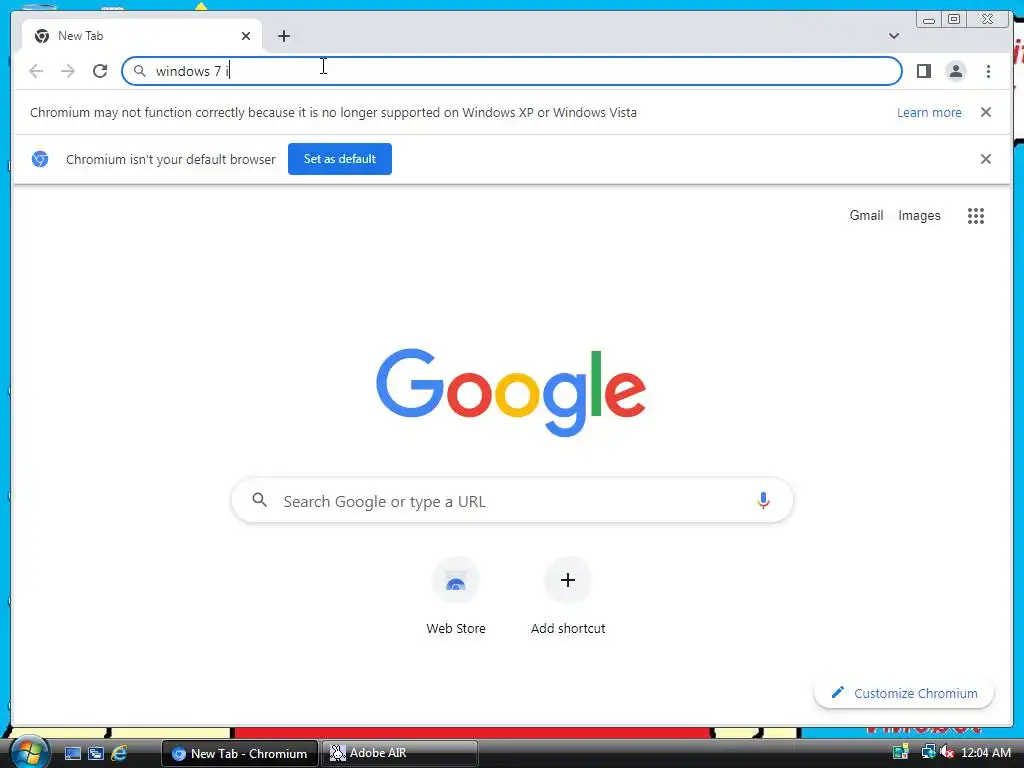Viewport: 1024px width, 768px height.
Task: Open the Google apps grid
Action: (x=976, y=216)
